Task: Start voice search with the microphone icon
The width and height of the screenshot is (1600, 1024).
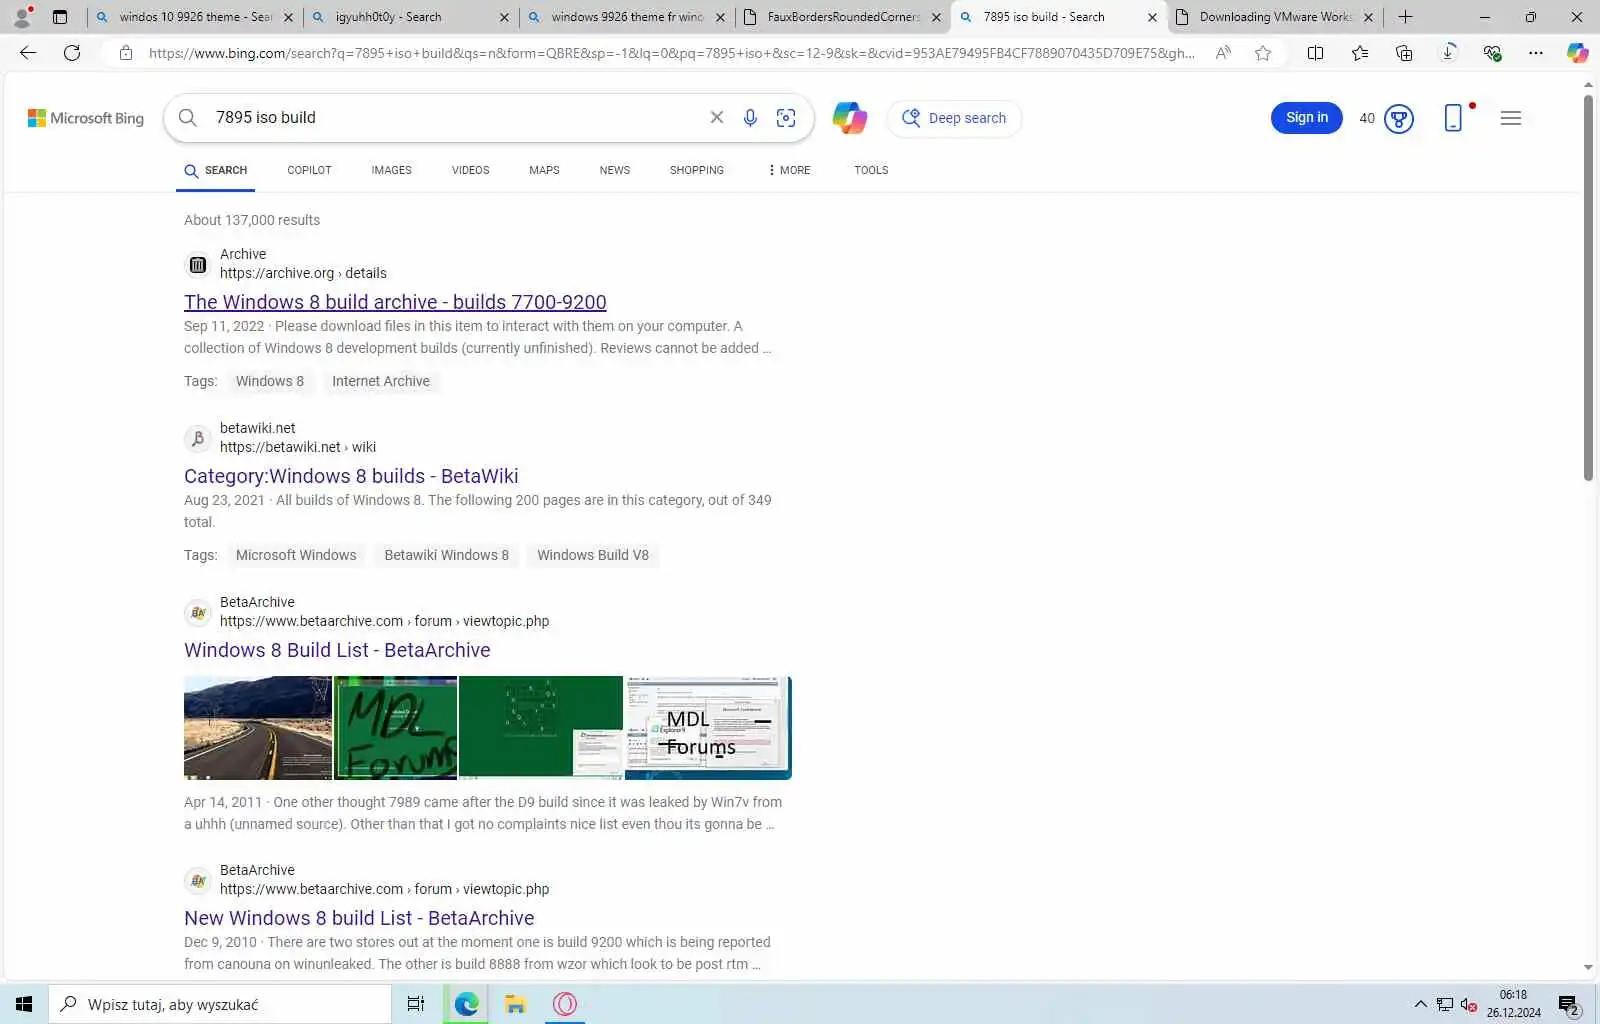Action: coord(750,118)
